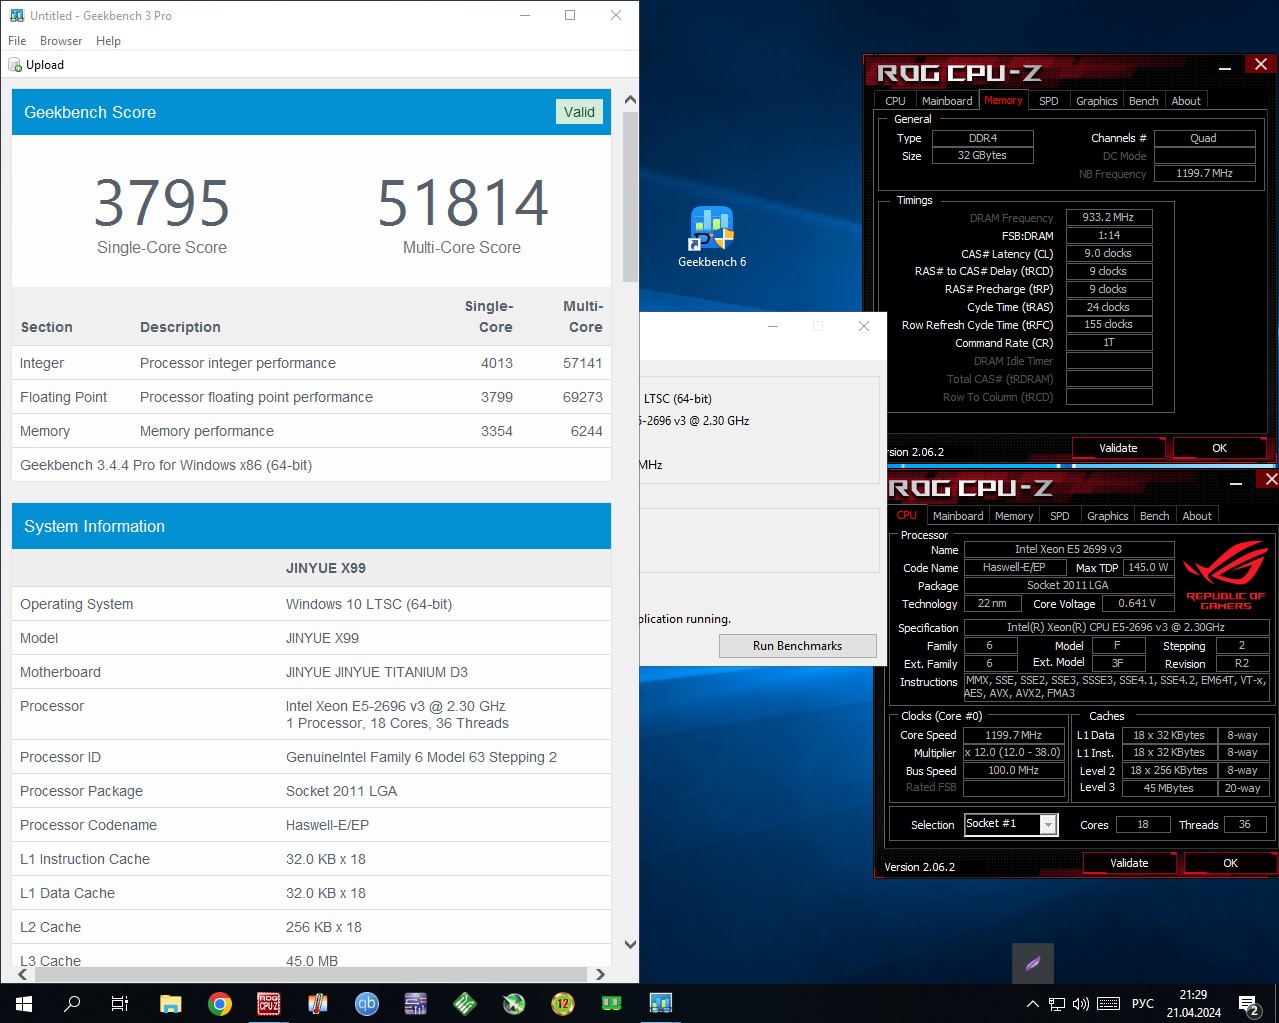Open the notification center icon

[x=1249, y=1005]
